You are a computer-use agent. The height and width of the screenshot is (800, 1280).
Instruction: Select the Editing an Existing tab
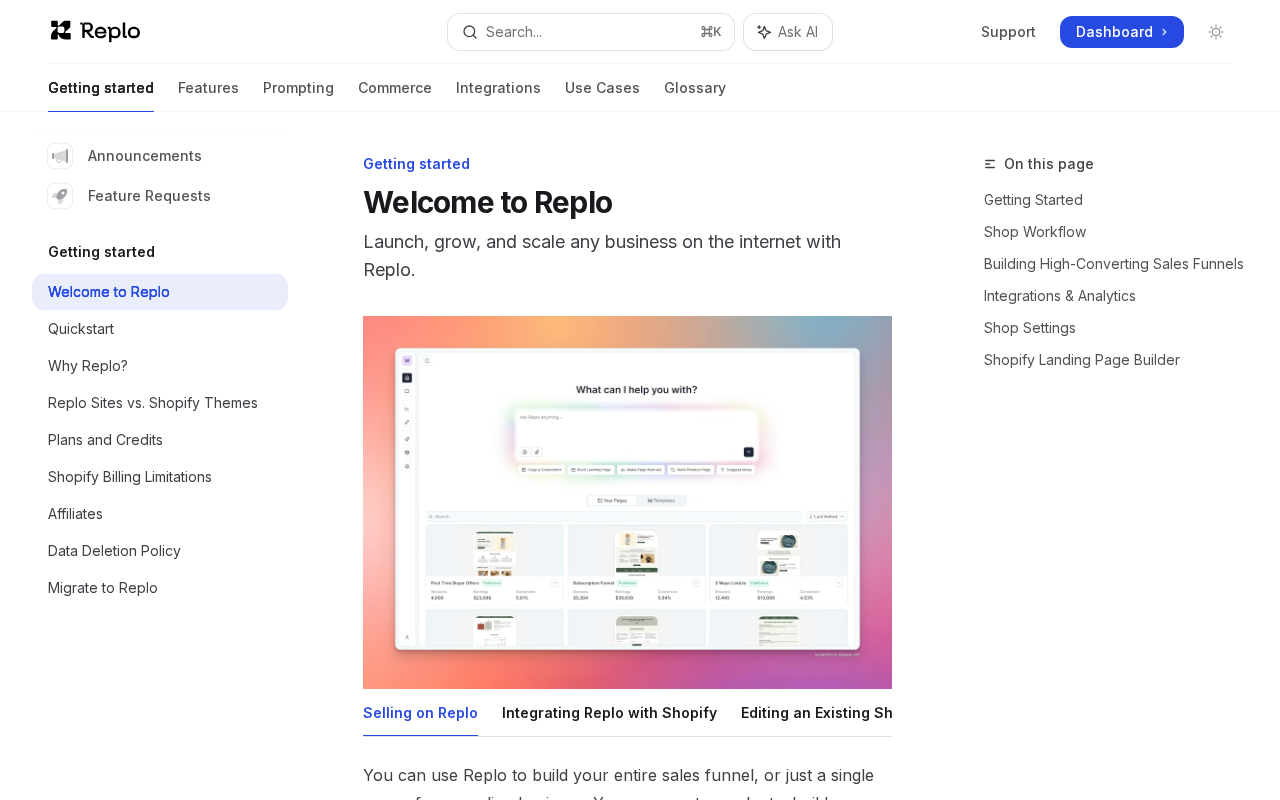point(816,713)
